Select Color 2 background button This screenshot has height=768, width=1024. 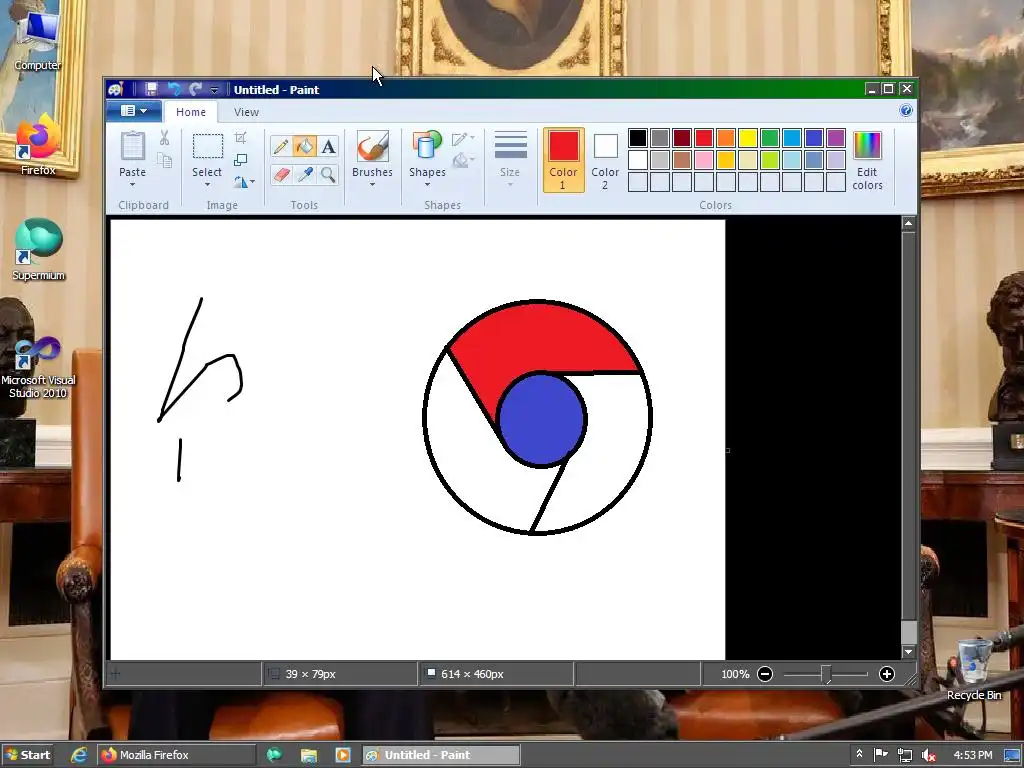coord(605,160)
